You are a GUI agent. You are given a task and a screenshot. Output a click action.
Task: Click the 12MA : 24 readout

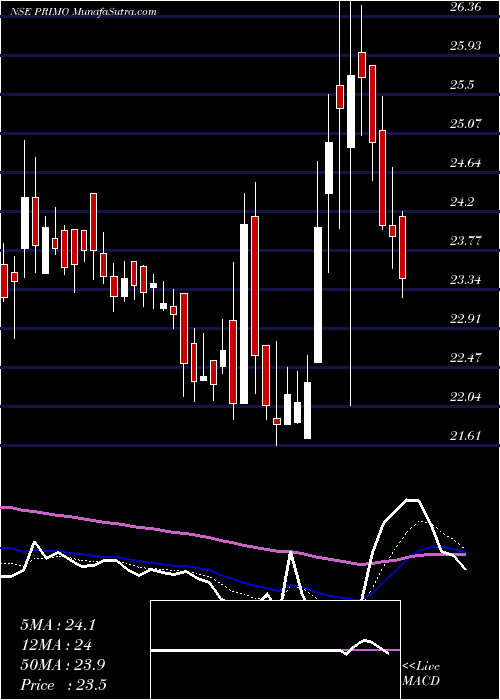click(56, 645)
